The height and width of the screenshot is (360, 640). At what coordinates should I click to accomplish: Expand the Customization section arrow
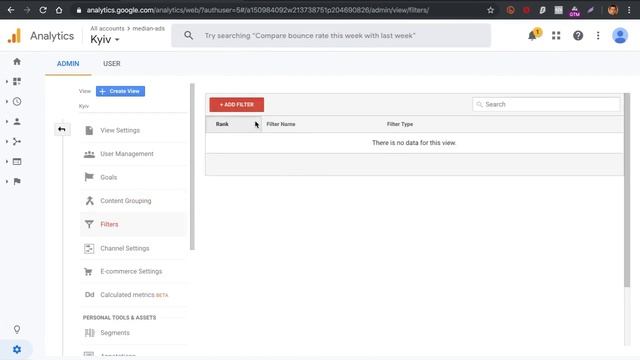point(7,82)
